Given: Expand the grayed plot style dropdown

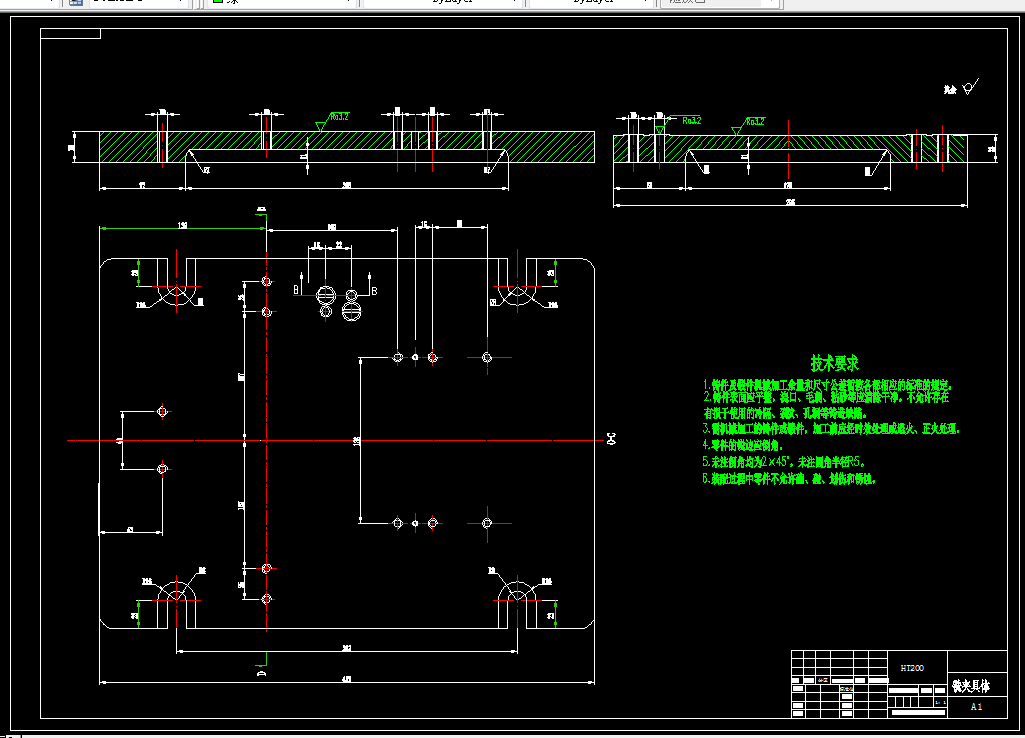Looking at the screenshot, I should point(719,2).
